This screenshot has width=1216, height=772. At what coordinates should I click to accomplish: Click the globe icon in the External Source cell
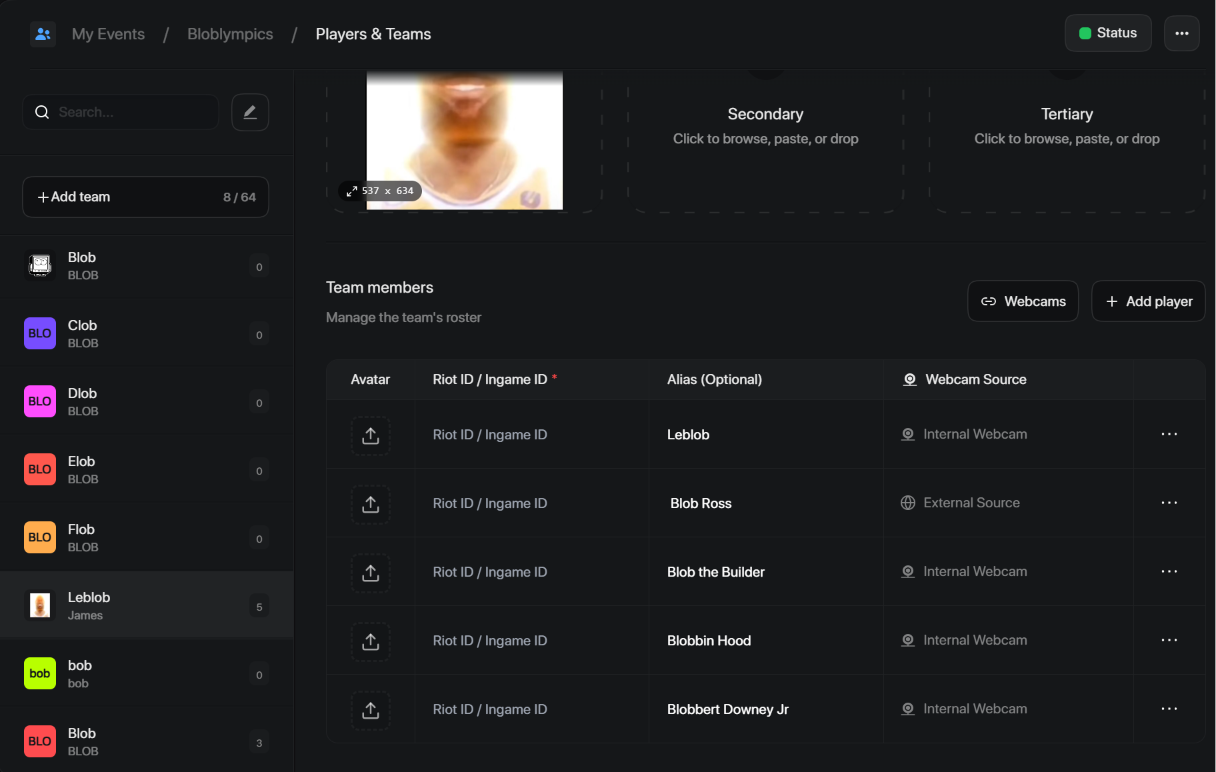[x=908, y=503]
